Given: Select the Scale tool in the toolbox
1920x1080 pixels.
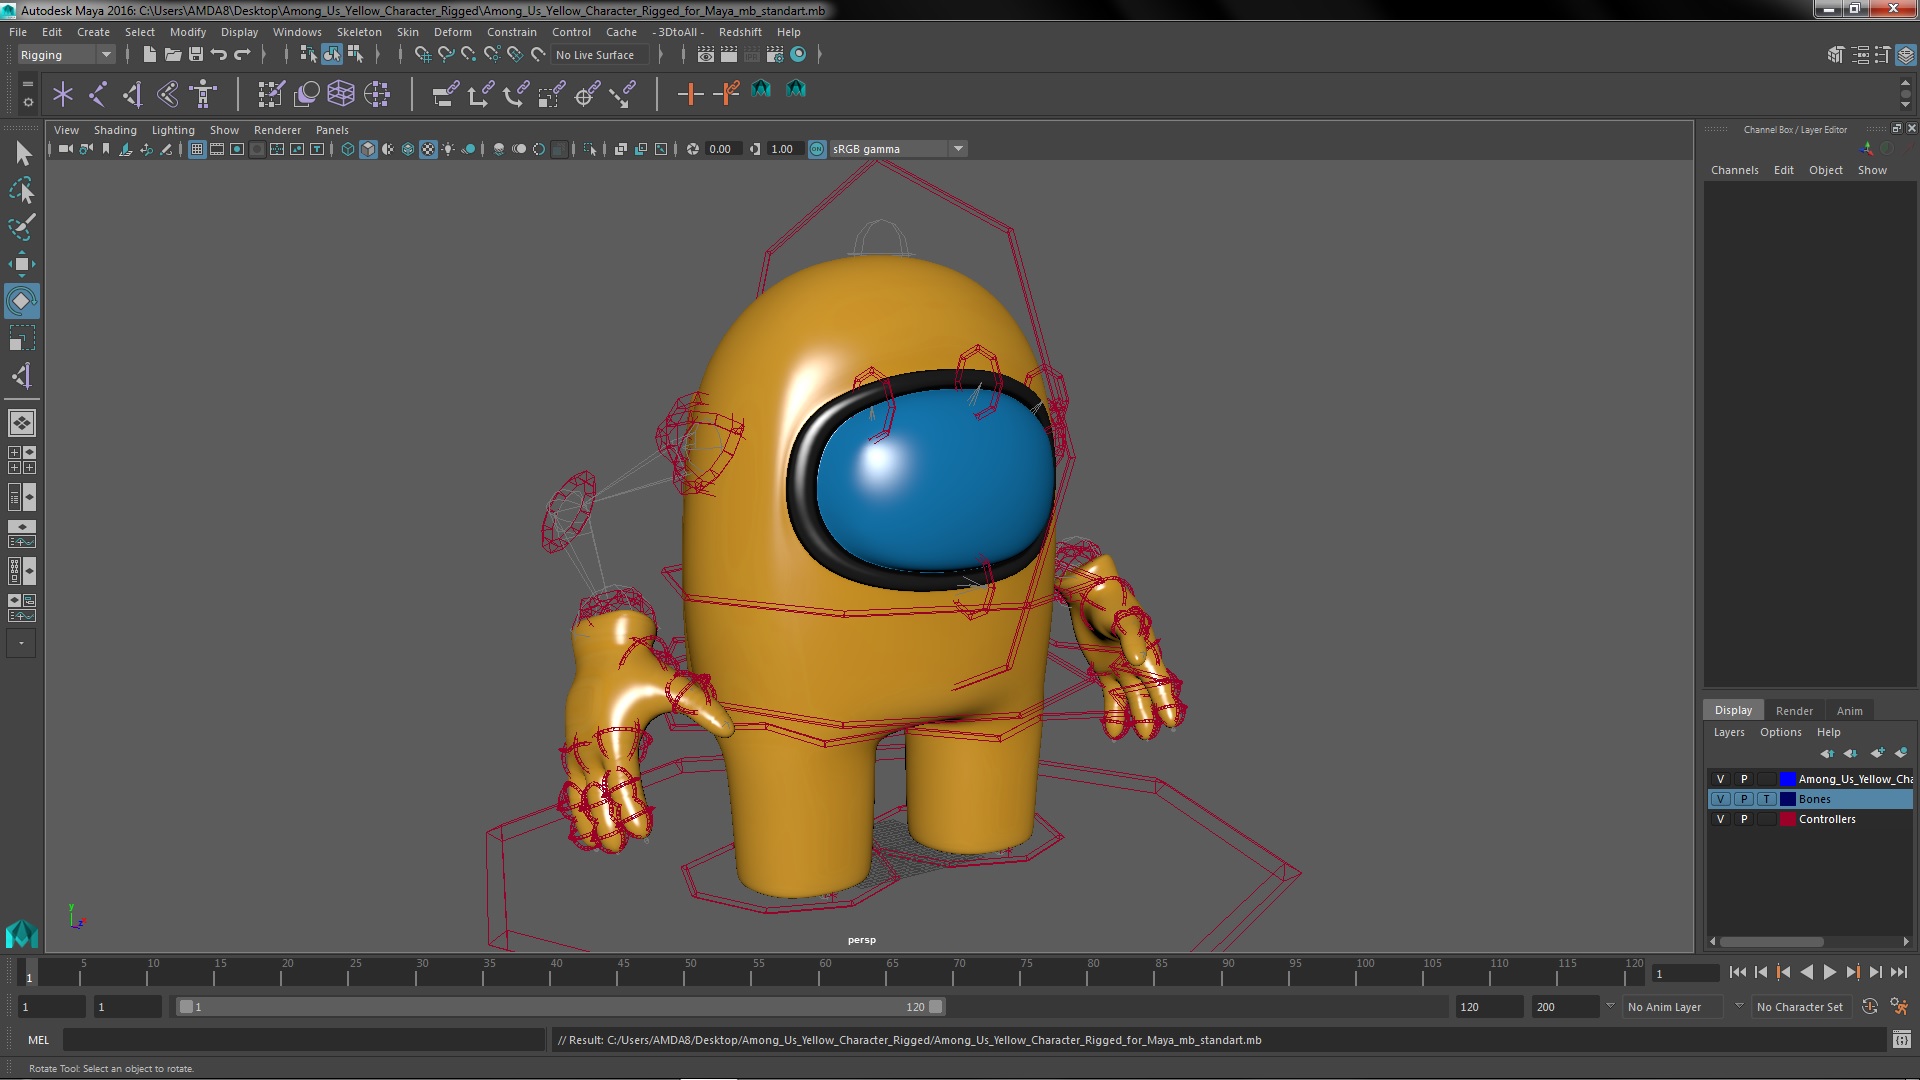Looking at the screenshot, I should point(21,338).
